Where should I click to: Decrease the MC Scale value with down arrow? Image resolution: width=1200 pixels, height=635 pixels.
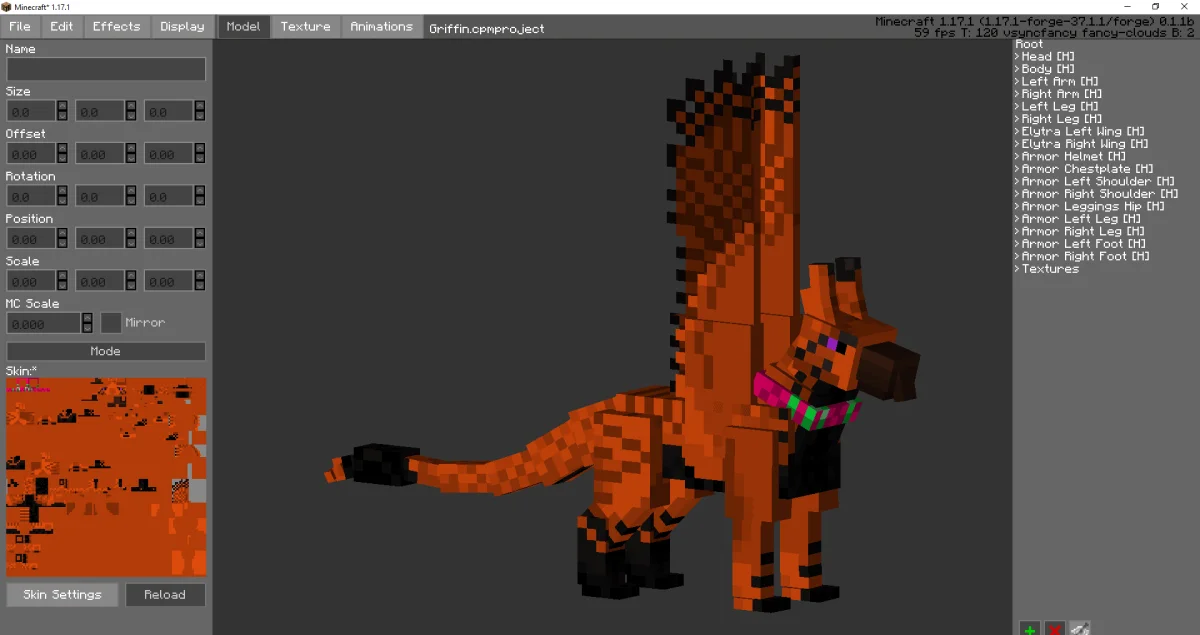pos(88,328)
